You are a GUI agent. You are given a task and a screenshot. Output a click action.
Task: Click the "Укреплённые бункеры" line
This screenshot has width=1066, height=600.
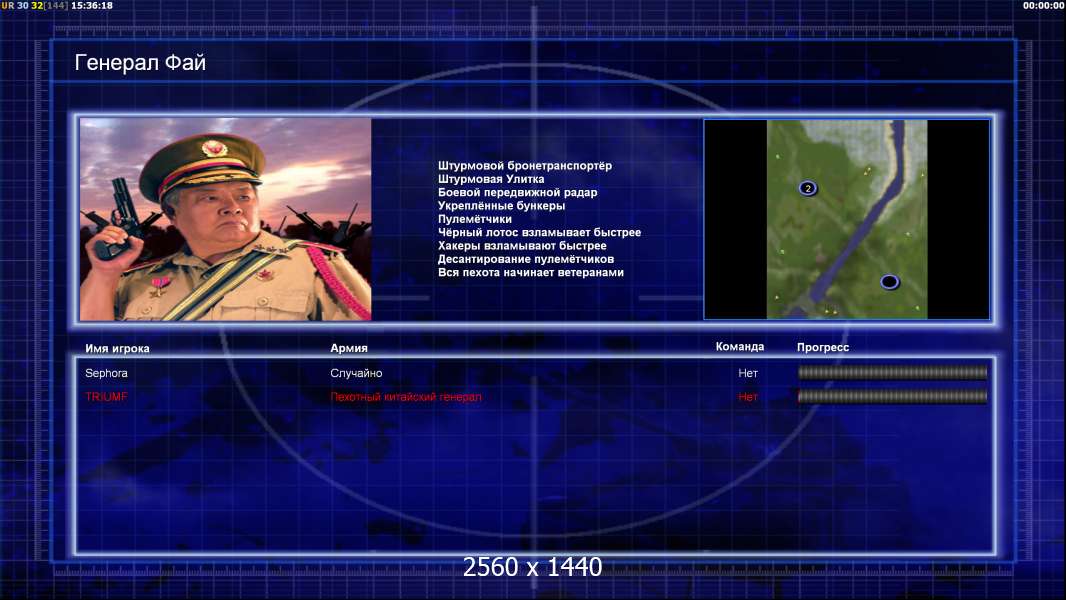[501, 205]
